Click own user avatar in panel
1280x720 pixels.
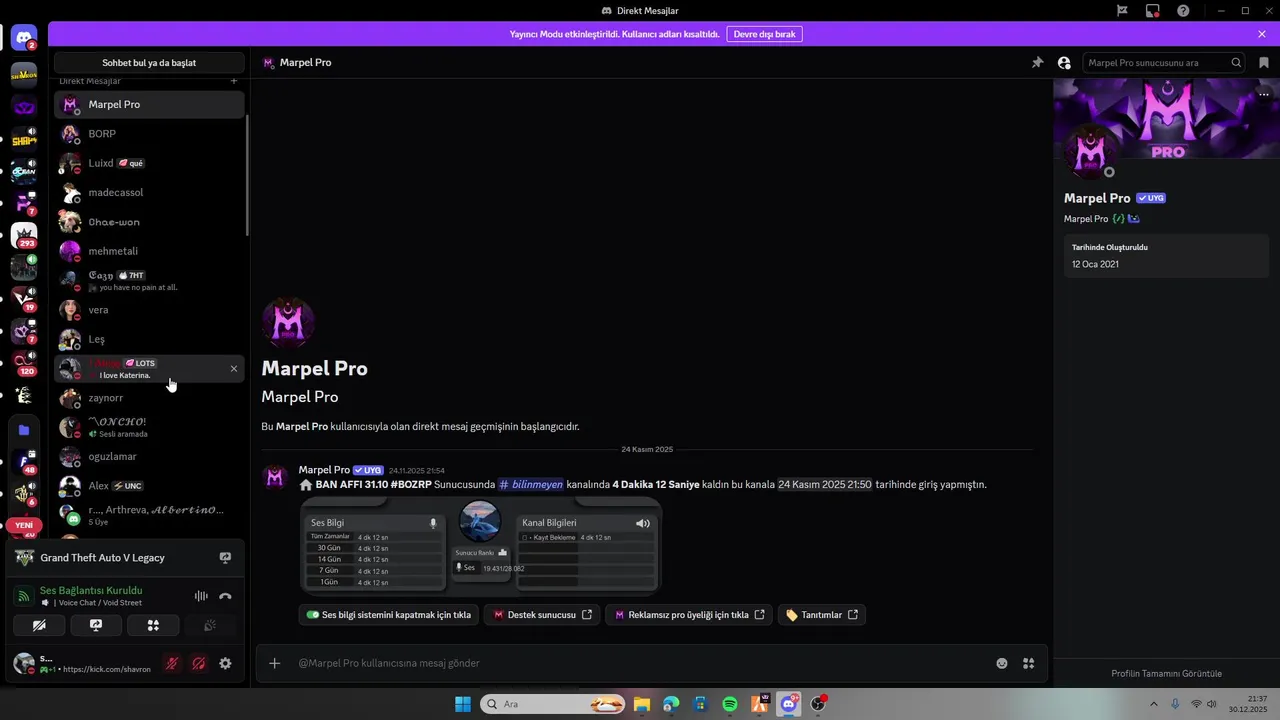pos(23,662)
